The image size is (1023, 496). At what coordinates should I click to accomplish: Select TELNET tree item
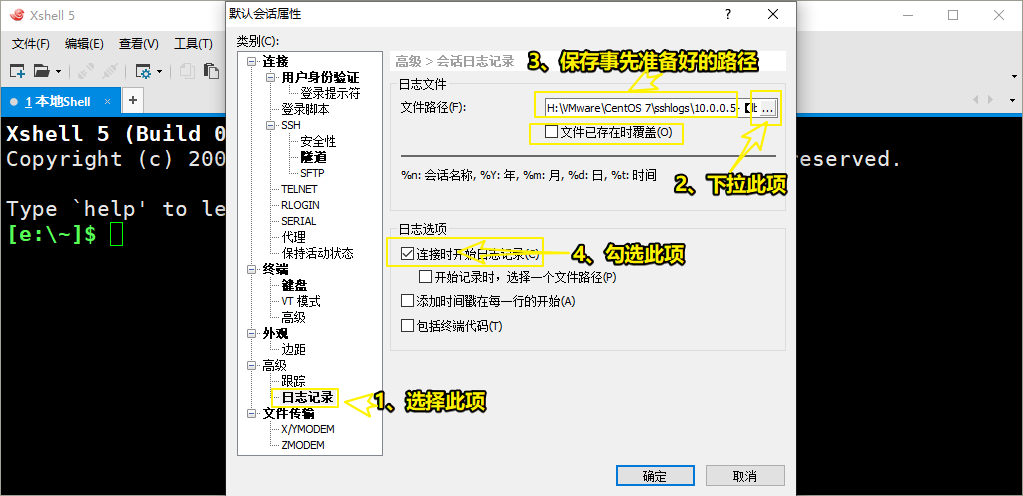pyautogui.click(x=299, y=189)
